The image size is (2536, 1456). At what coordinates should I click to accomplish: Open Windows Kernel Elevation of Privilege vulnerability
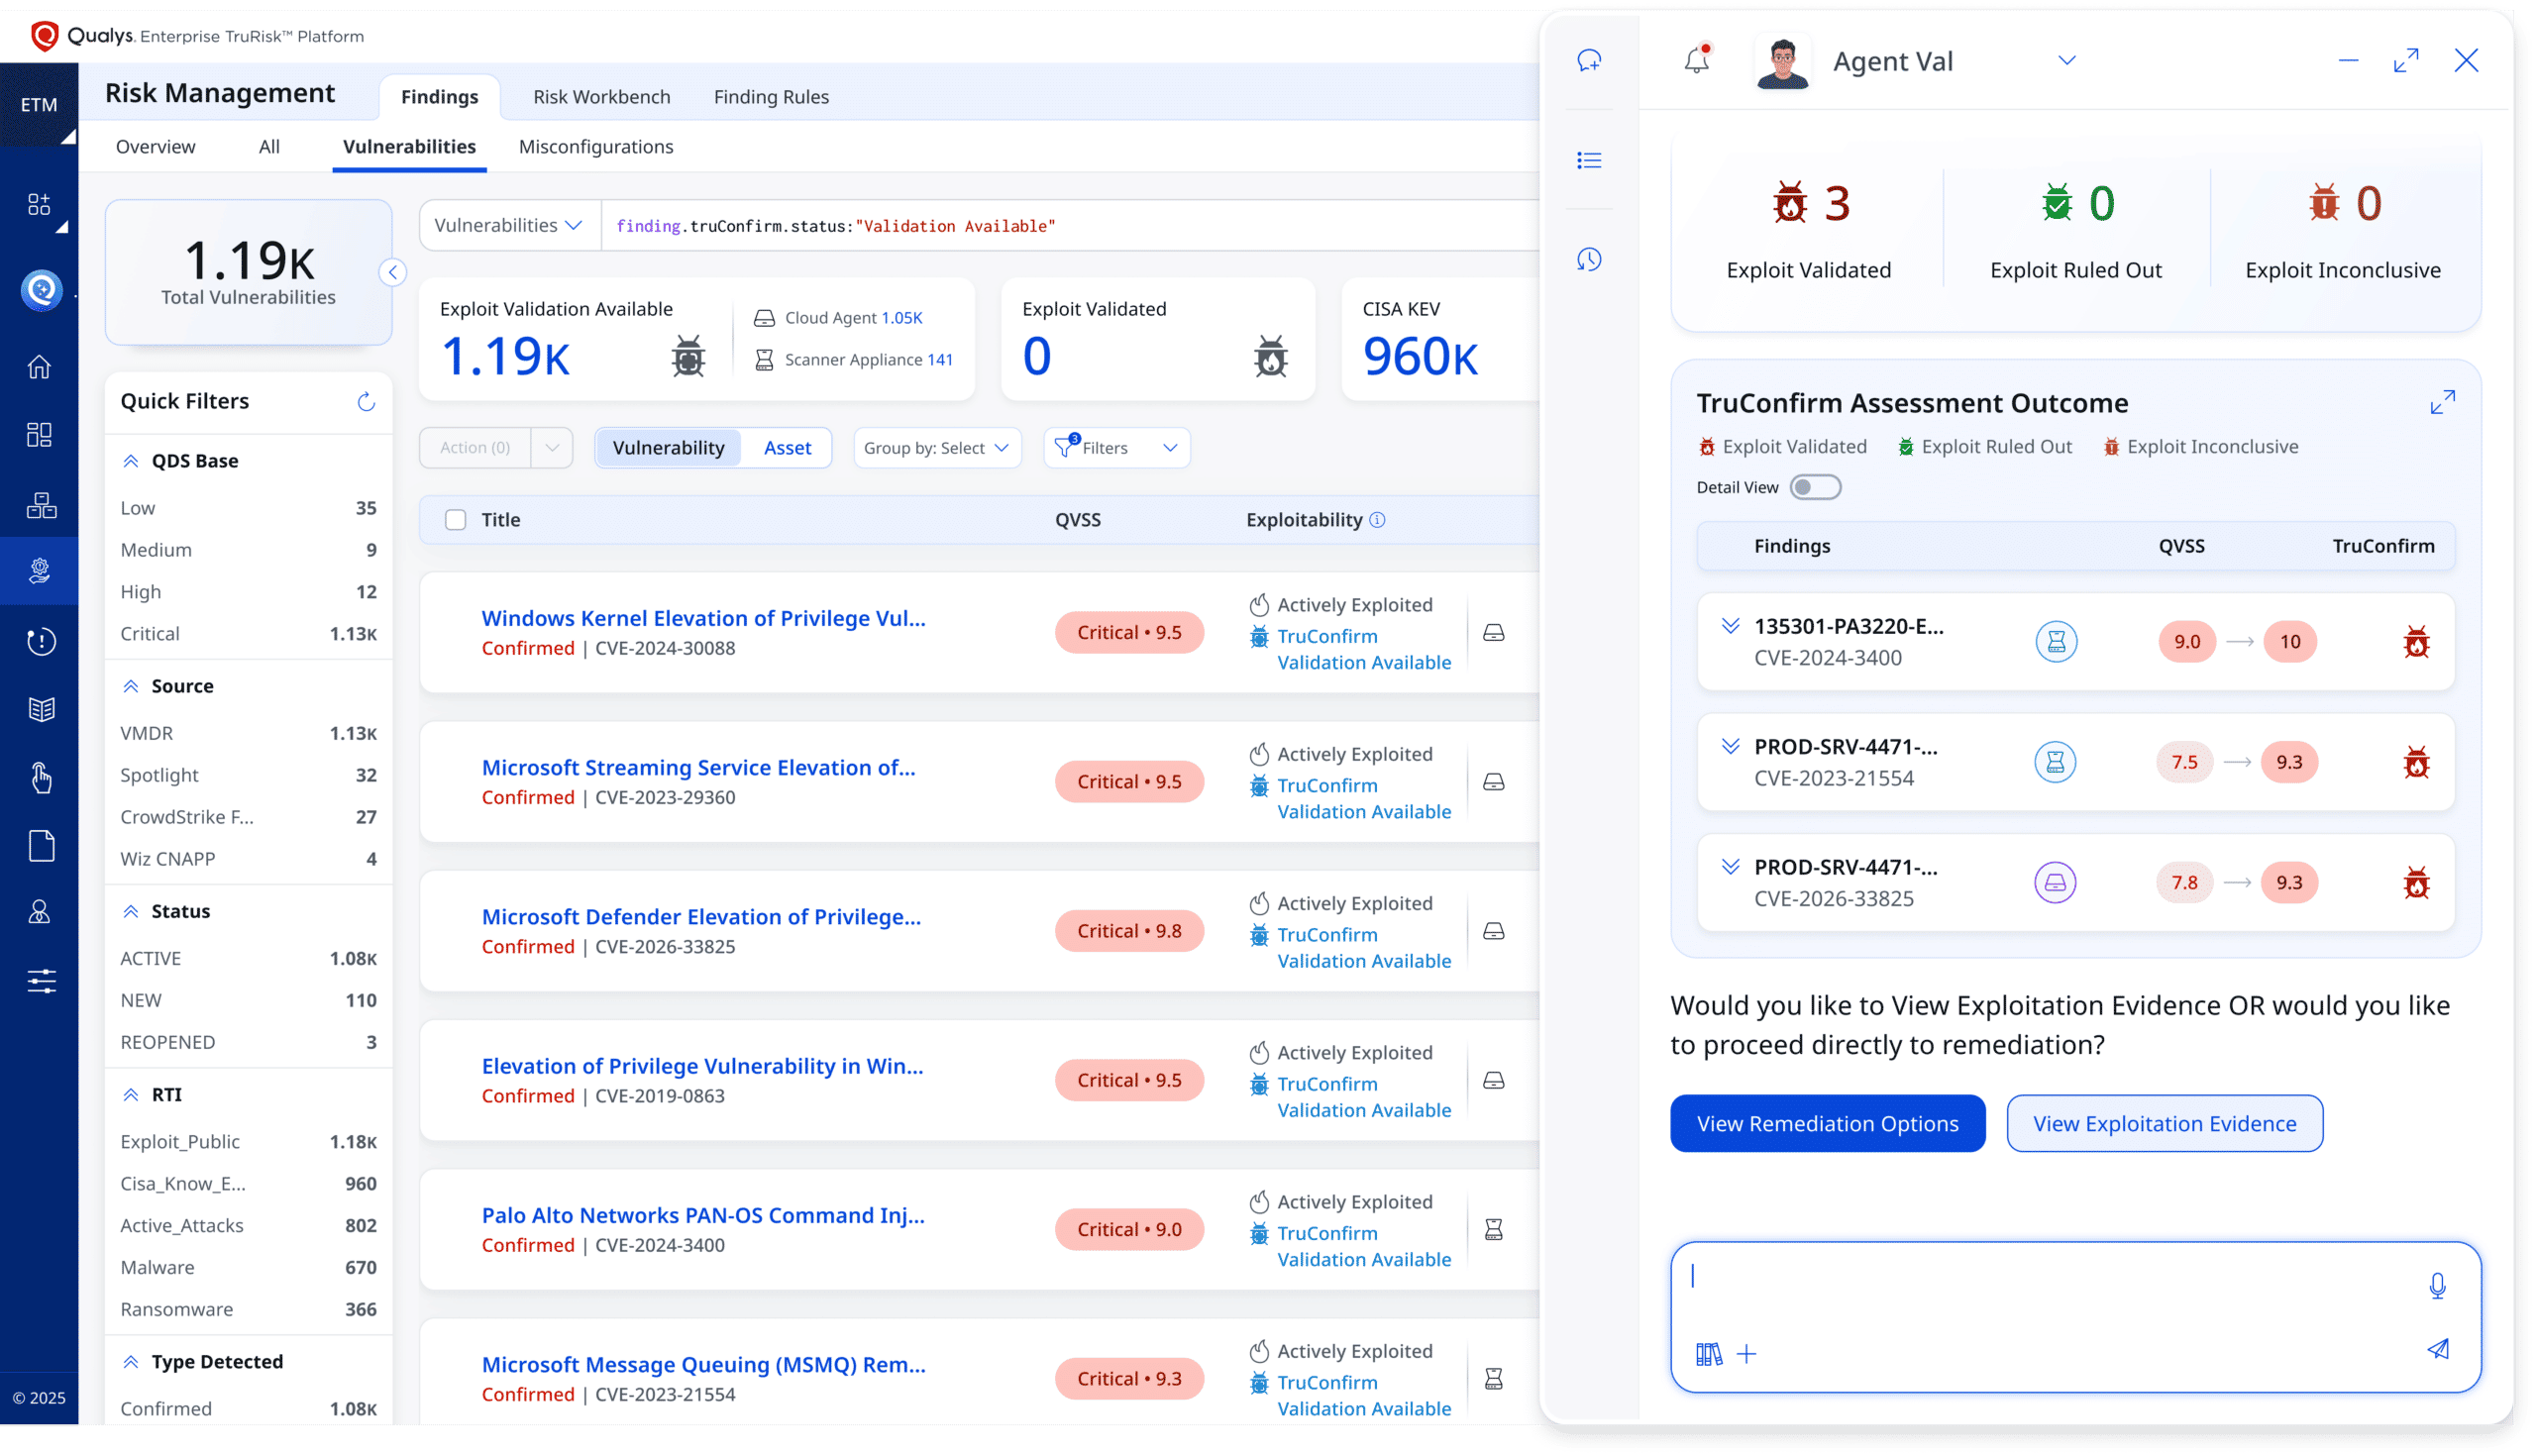click(x=703, y=618)
